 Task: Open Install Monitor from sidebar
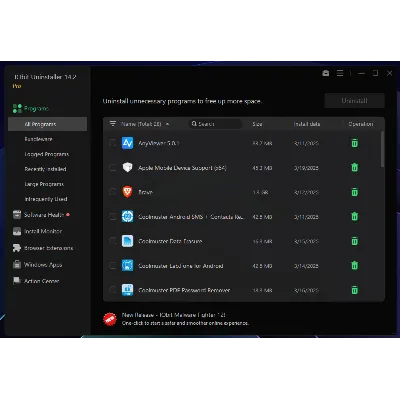[37, 231]
